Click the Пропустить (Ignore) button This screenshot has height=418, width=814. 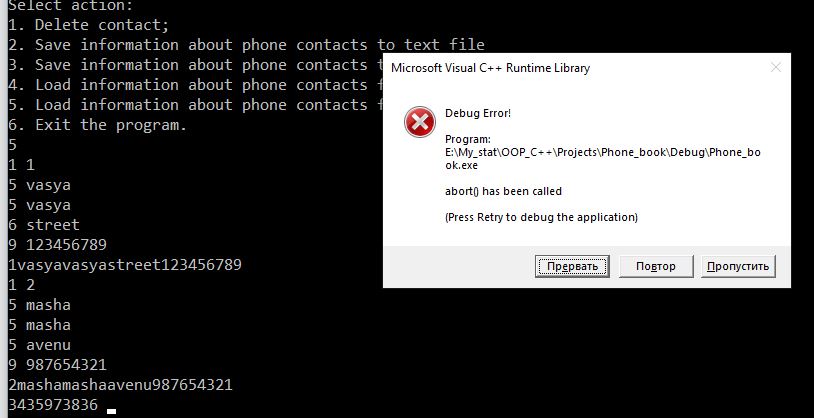coord(738,266)
